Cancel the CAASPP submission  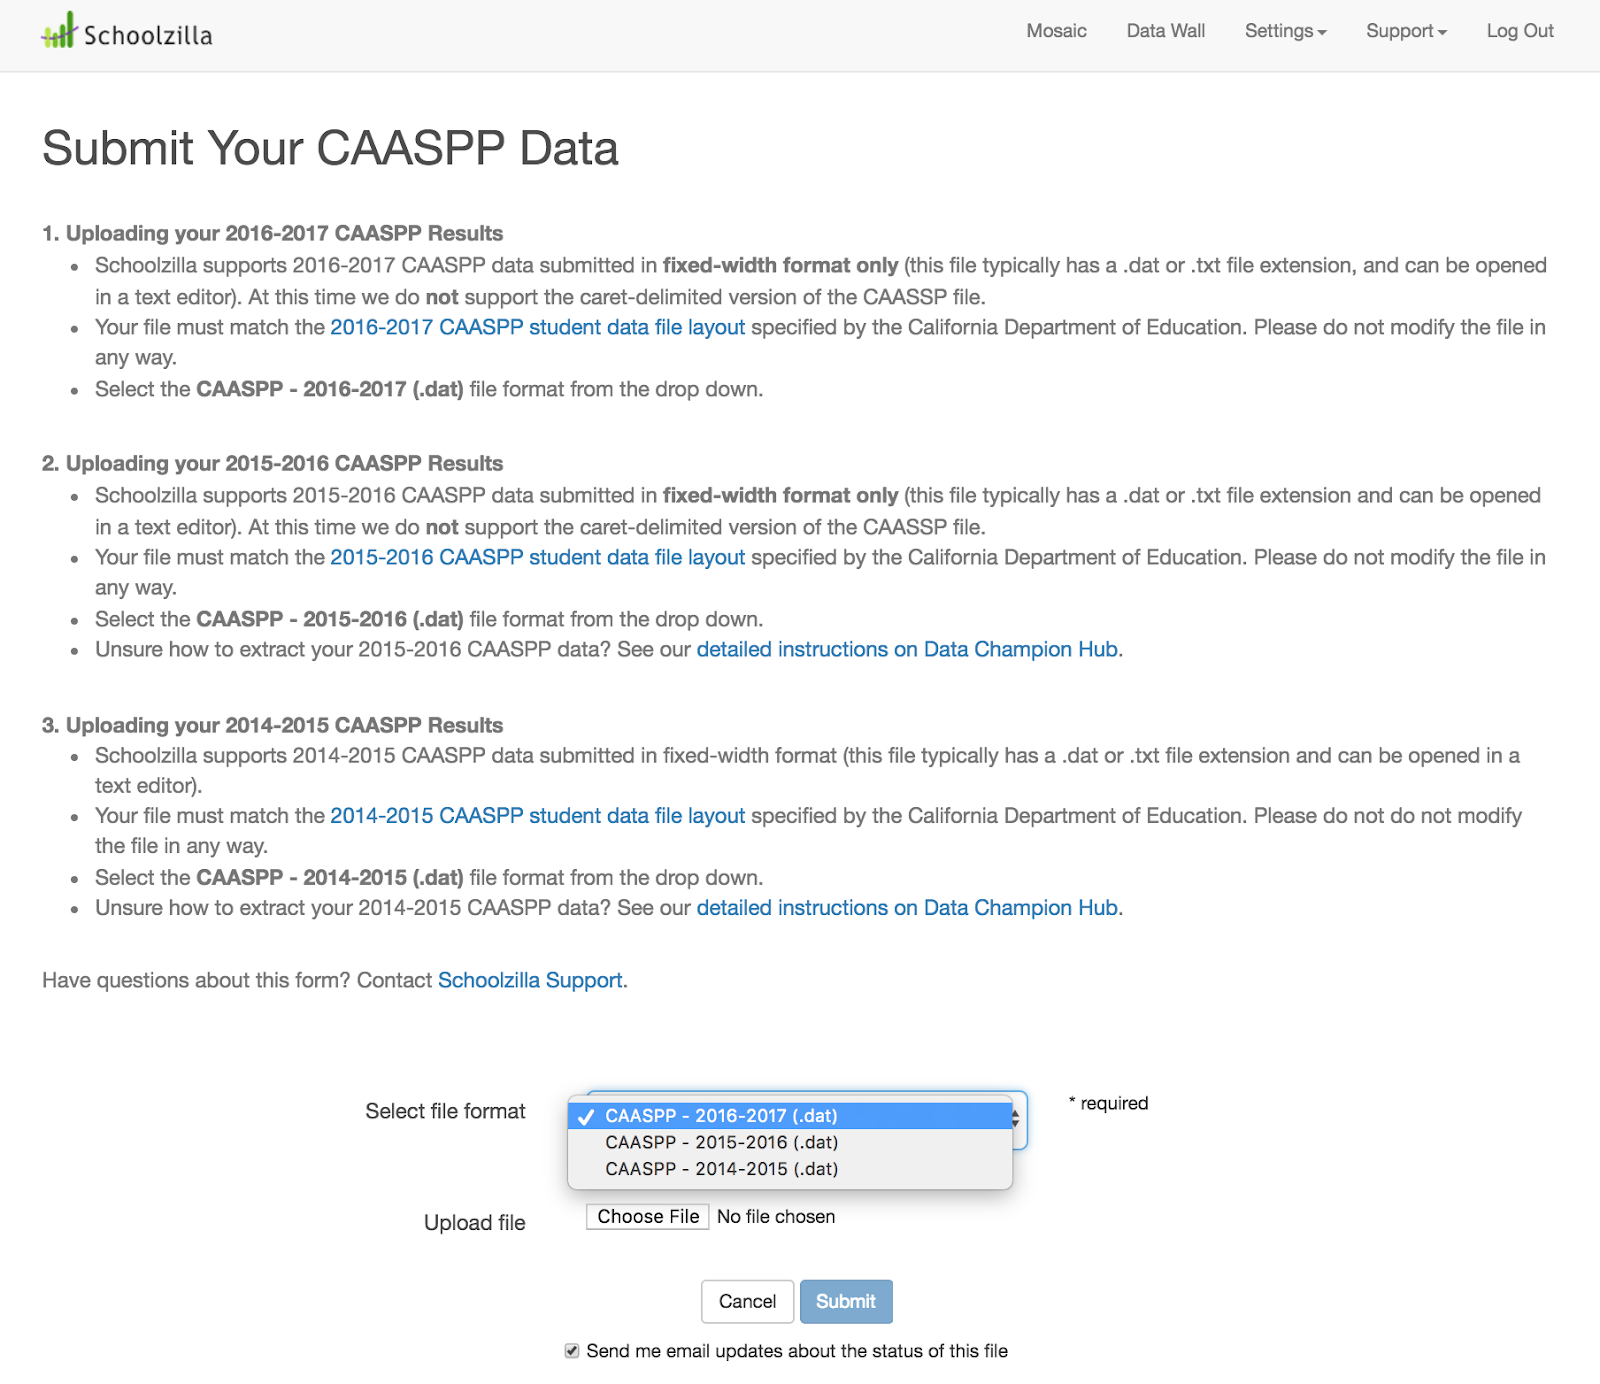click(747, 1301)
